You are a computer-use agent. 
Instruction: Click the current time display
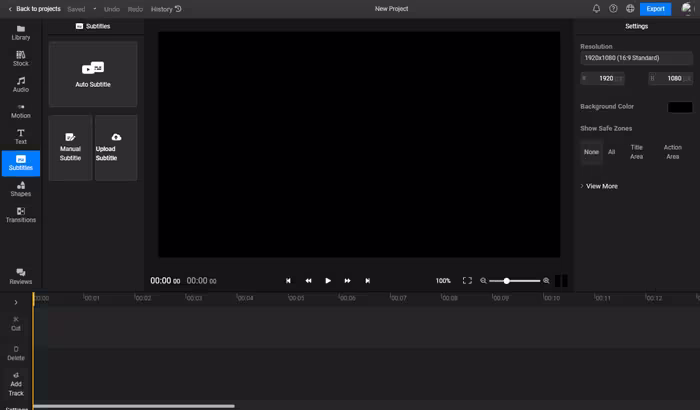[x=165, y=281]
